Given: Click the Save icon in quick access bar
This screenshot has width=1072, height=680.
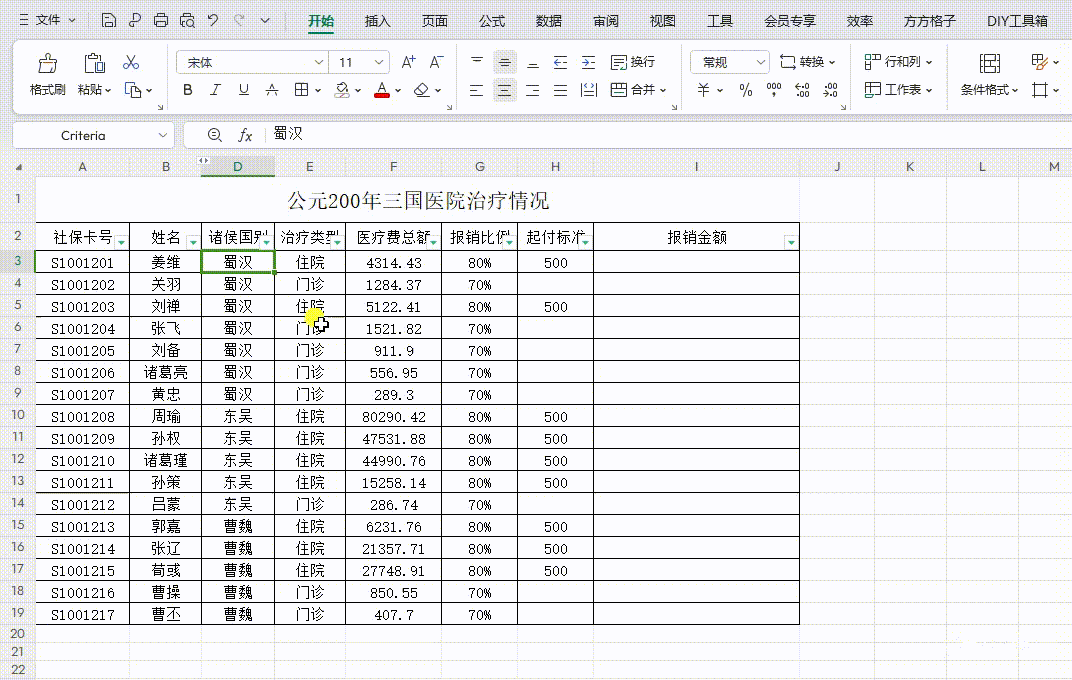Looking at the screenshot, I should point(108,21).
